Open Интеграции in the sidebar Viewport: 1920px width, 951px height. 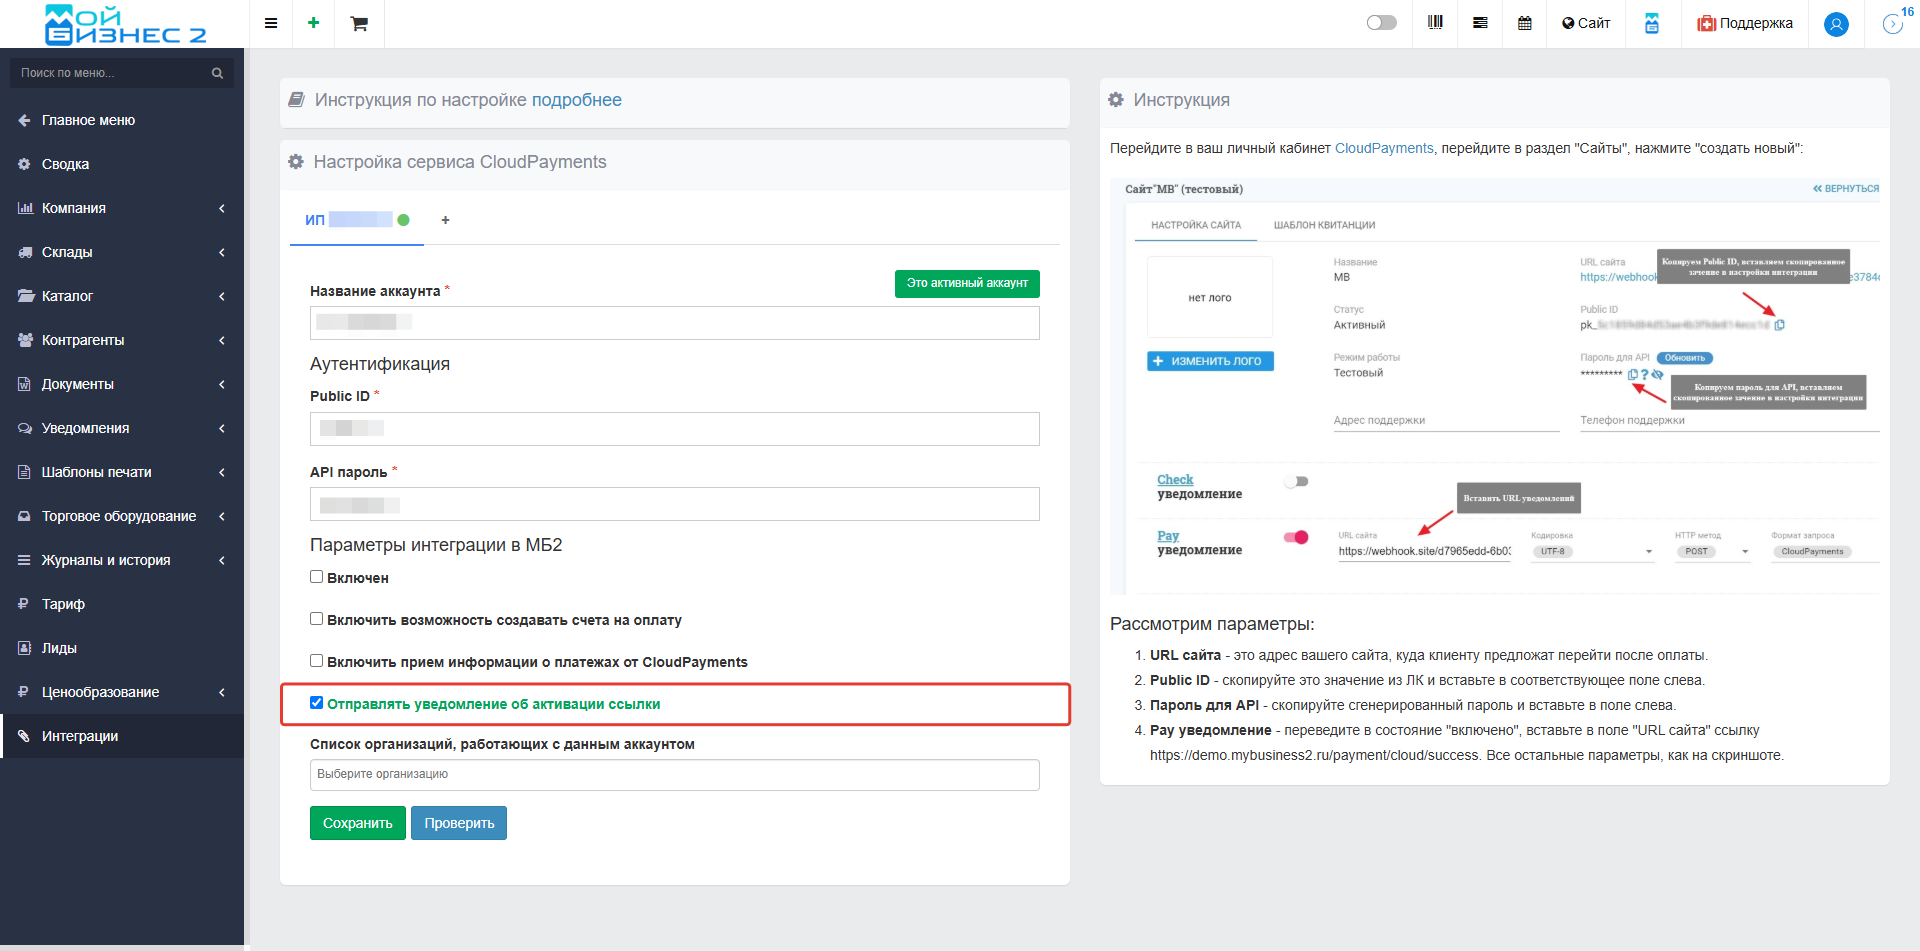coord(80,736)
